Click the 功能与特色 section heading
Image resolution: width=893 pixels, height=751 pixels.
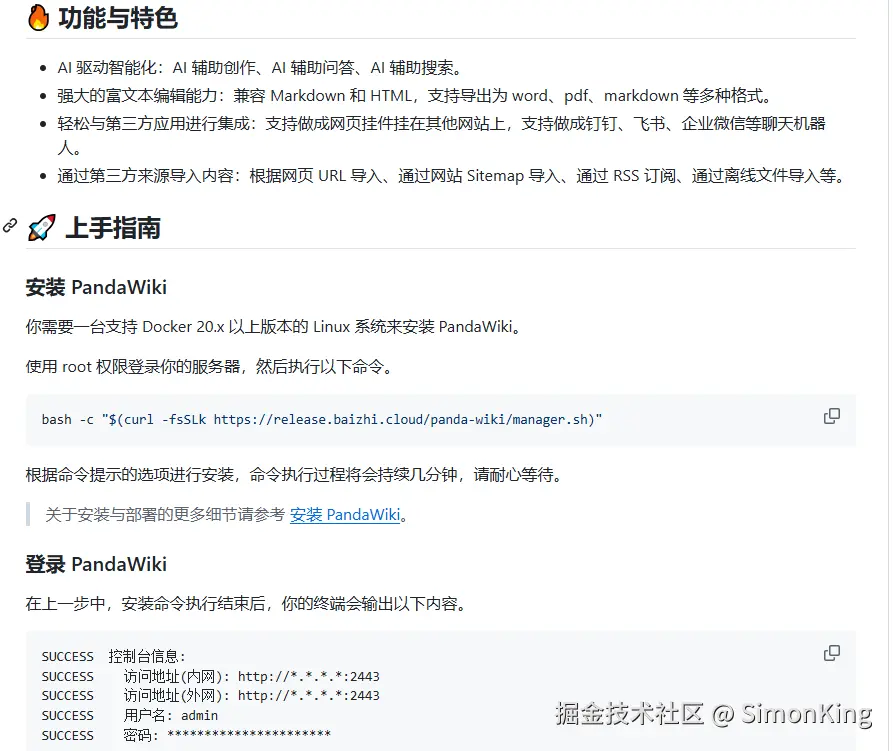[x=118, y=18]
